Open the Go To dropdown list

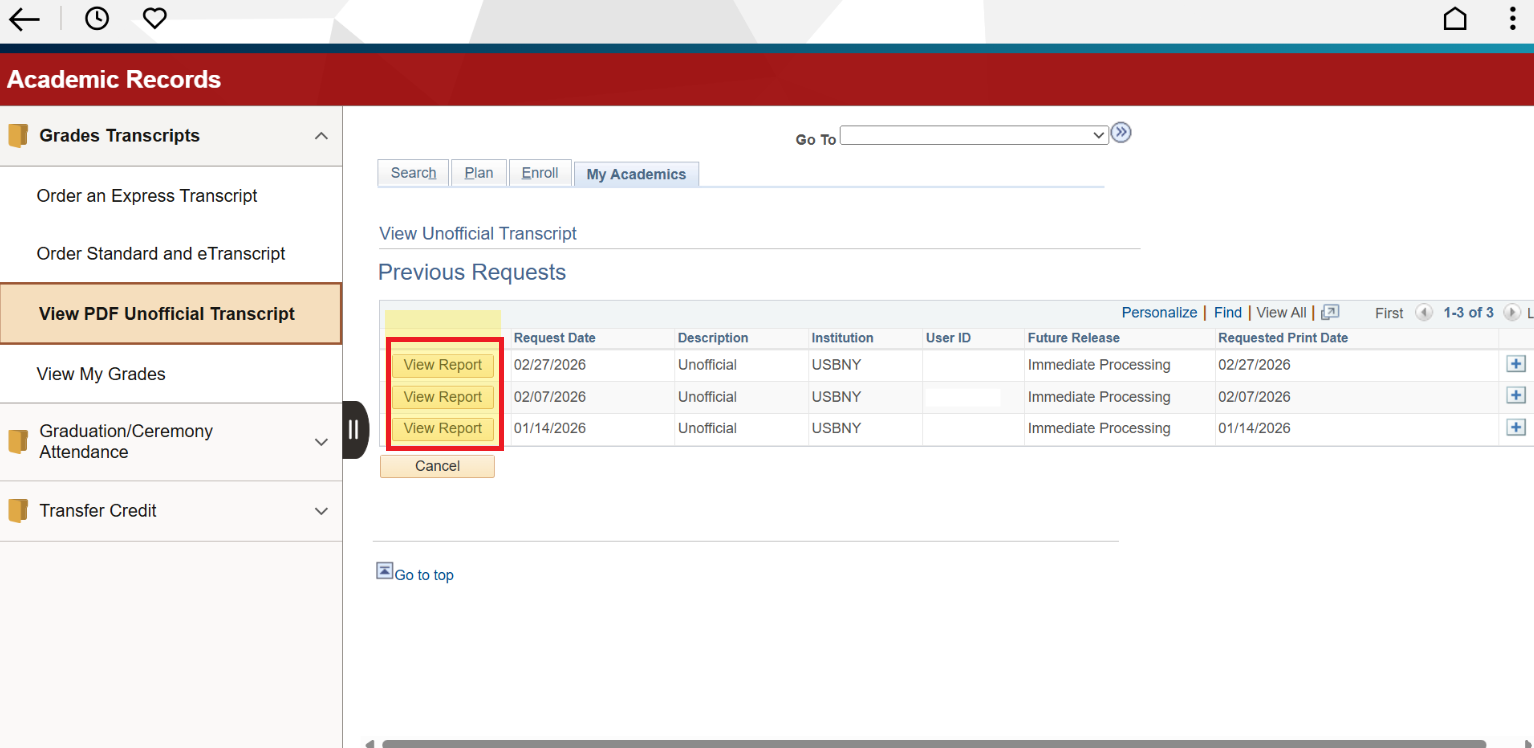pos(974,135)
